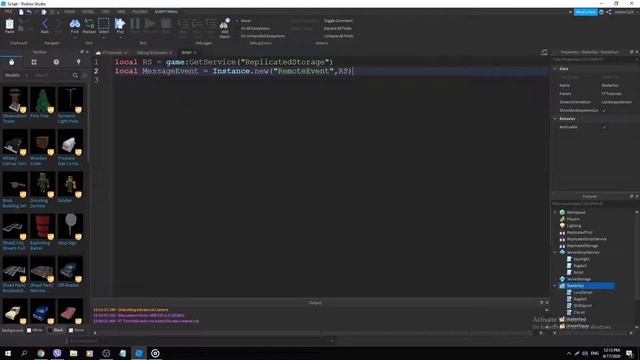Open taskbar search icon
Viewport: 640px width, 360px height.
24,353
